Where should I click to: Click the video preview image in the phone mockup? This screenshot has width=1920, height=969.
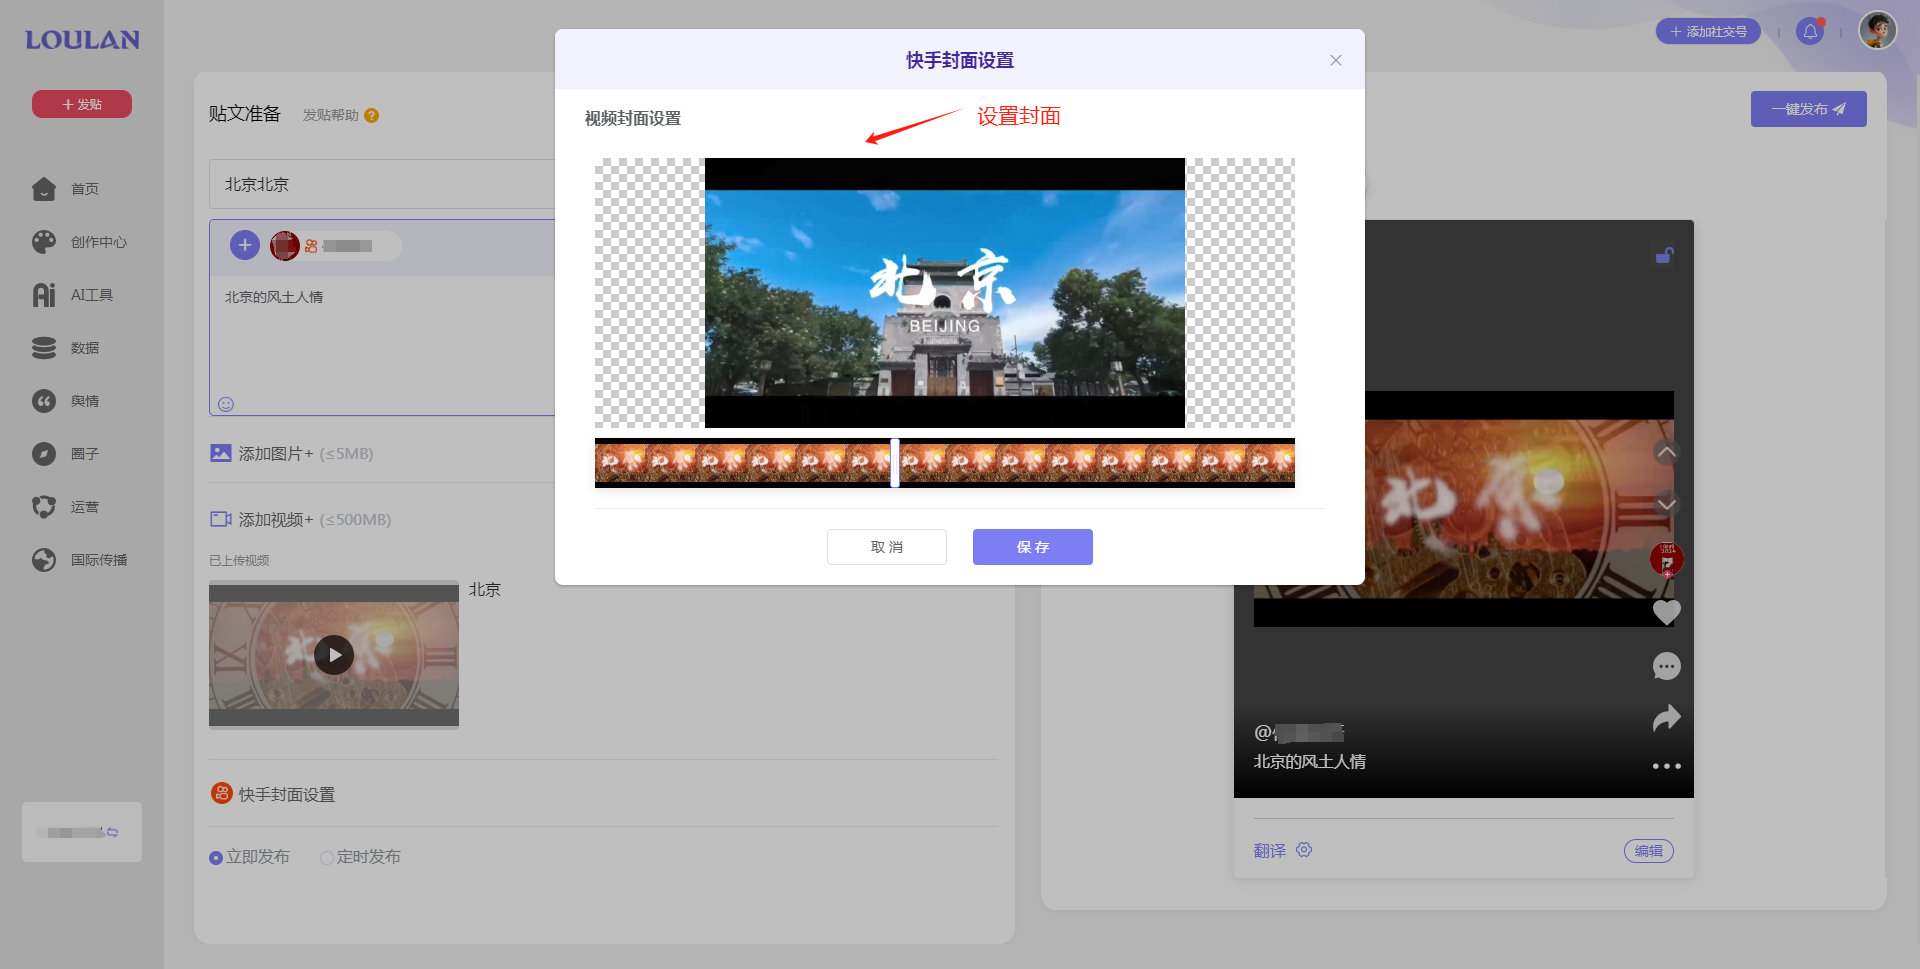pyautogui.click(x=1464, y=509)
